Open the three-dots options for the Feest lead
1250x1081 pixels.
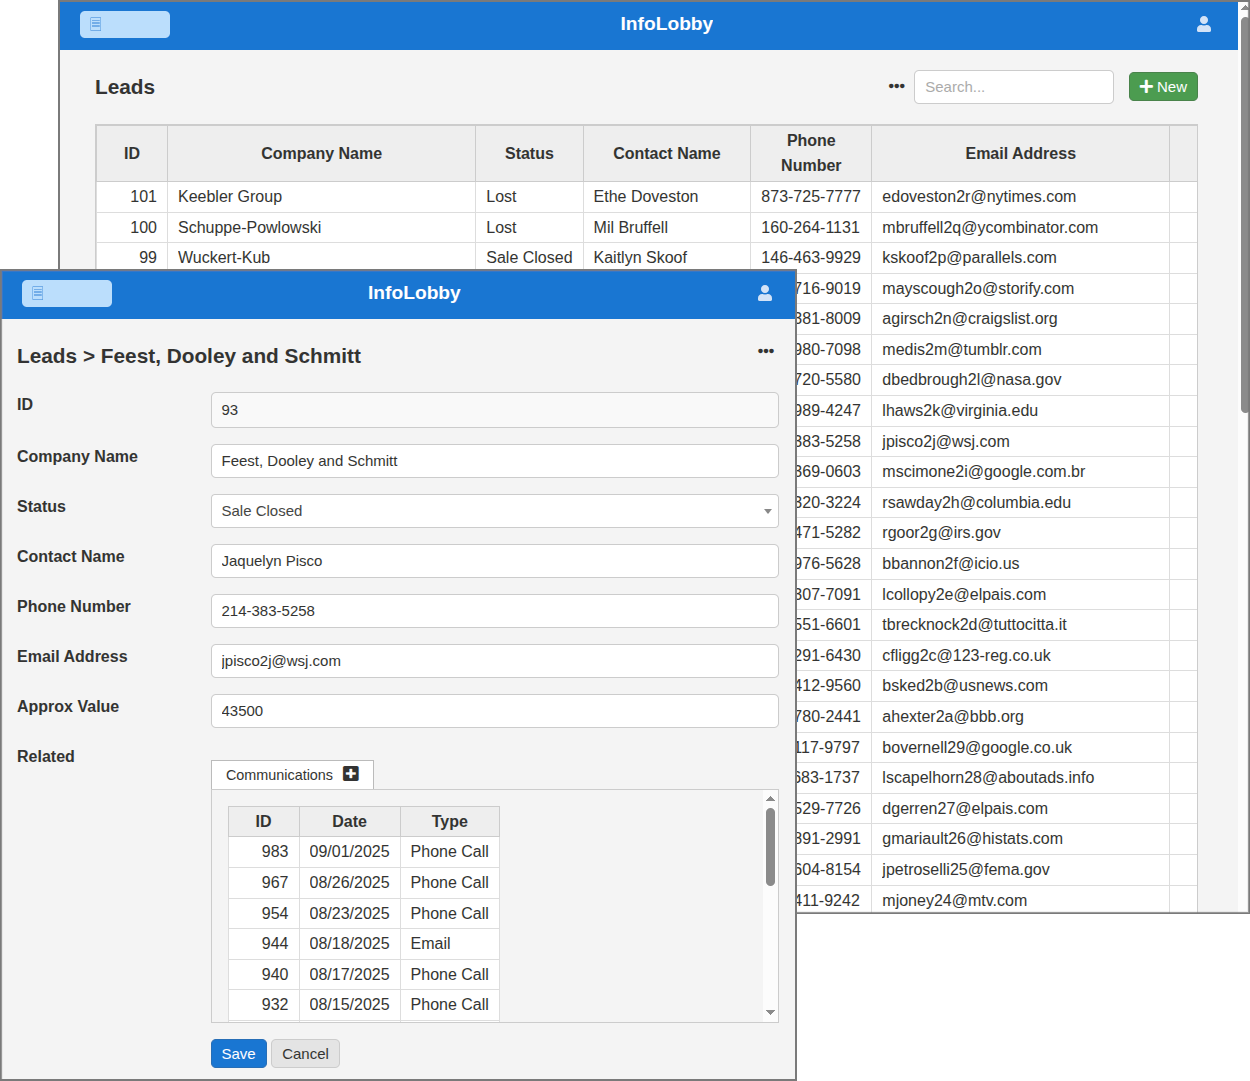click(x=766, y=351)
